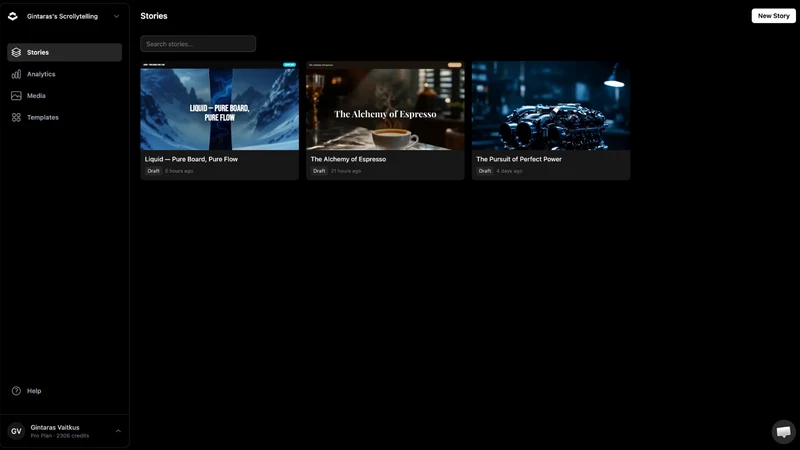
Task: Click the Help question mark icon
Action: tap(16, 391)
